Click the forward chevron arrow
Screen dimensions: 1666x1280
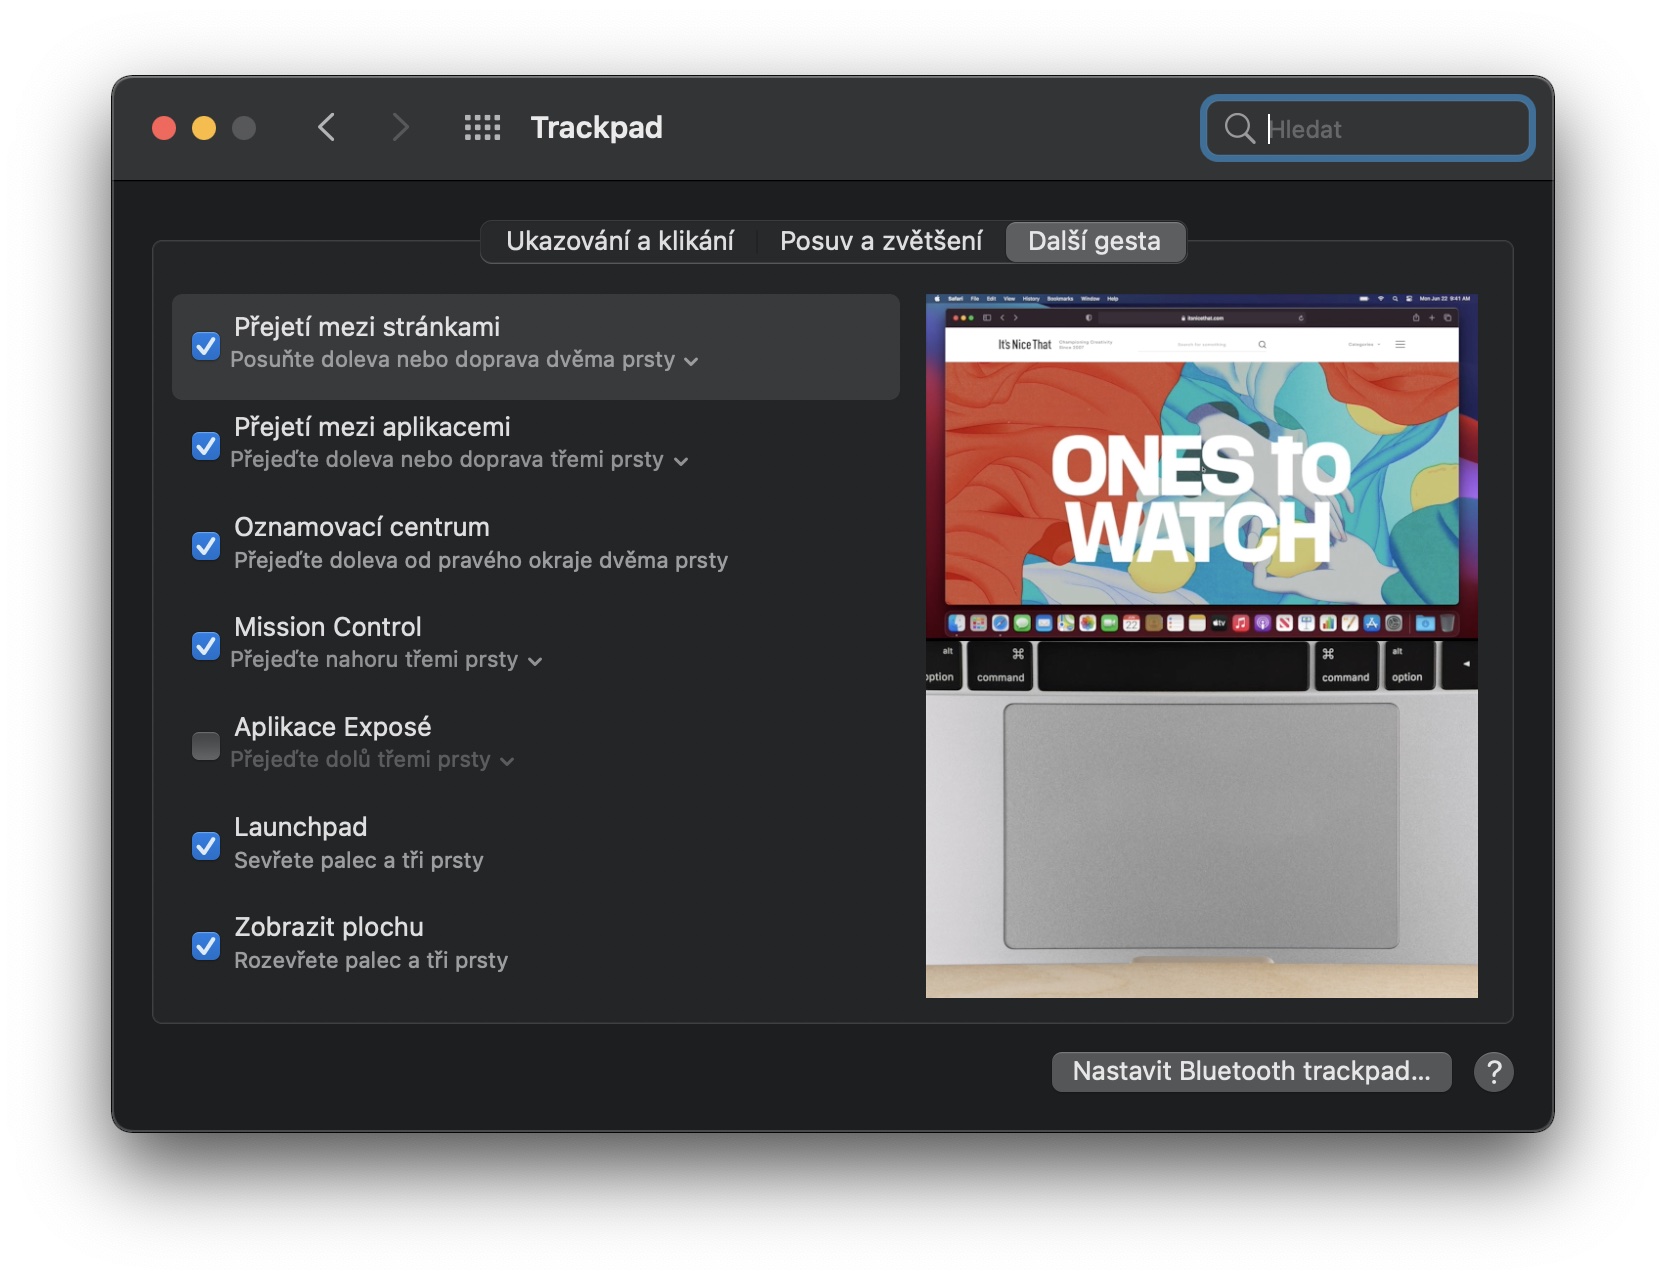400,127
